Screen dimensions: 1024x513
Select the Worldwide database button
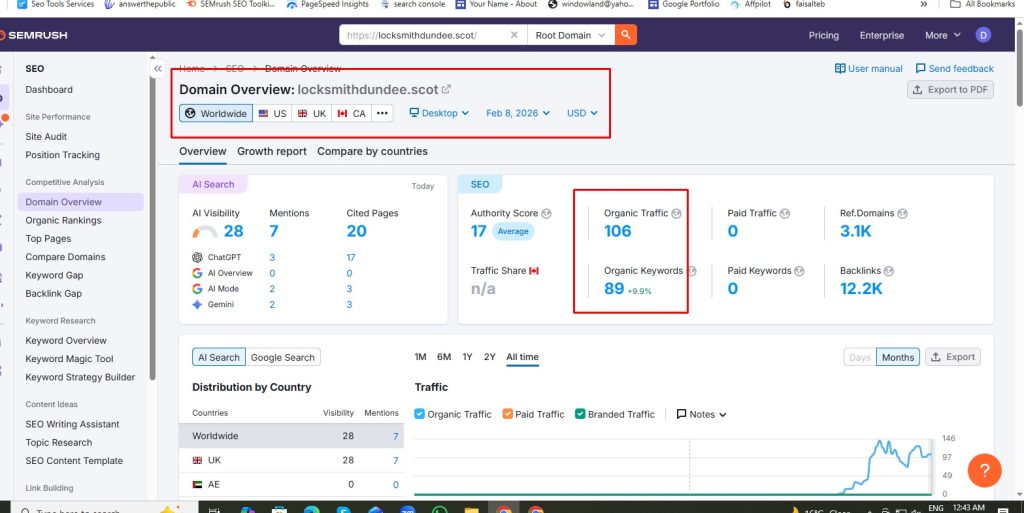click(216, 113)
